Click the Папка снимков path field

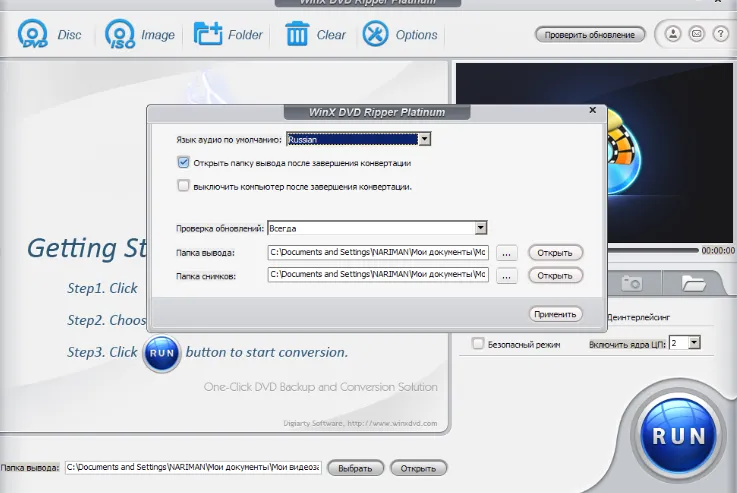point(378,274)
